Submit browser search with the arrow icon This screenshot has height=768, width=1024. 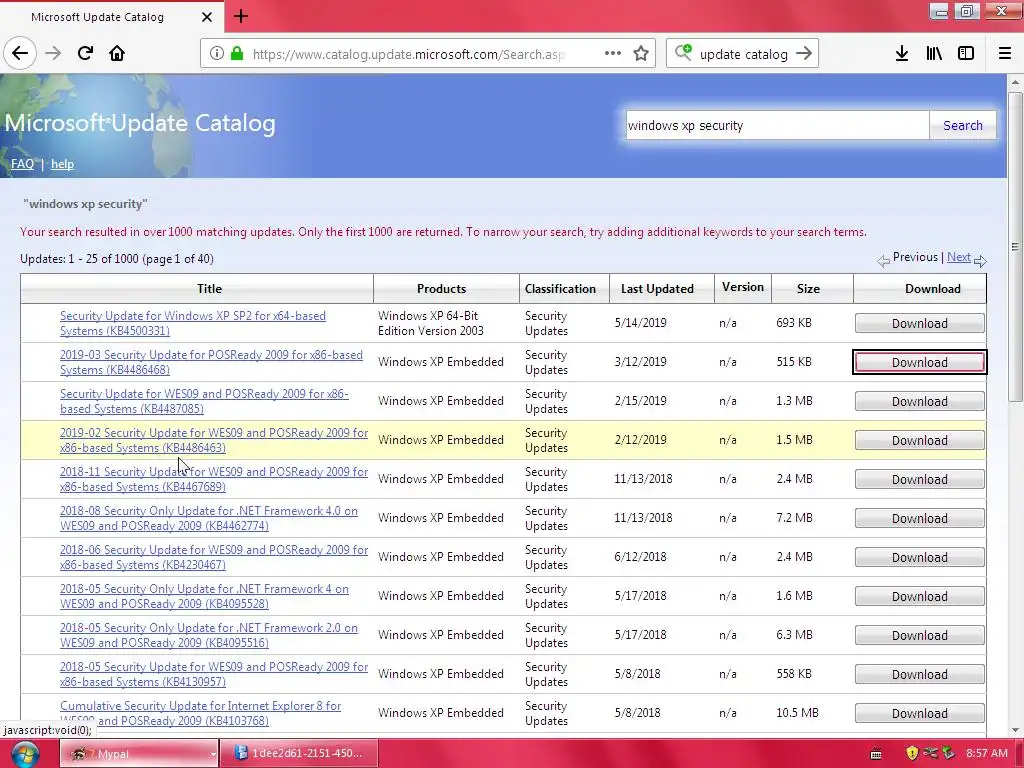pos(804,54)
